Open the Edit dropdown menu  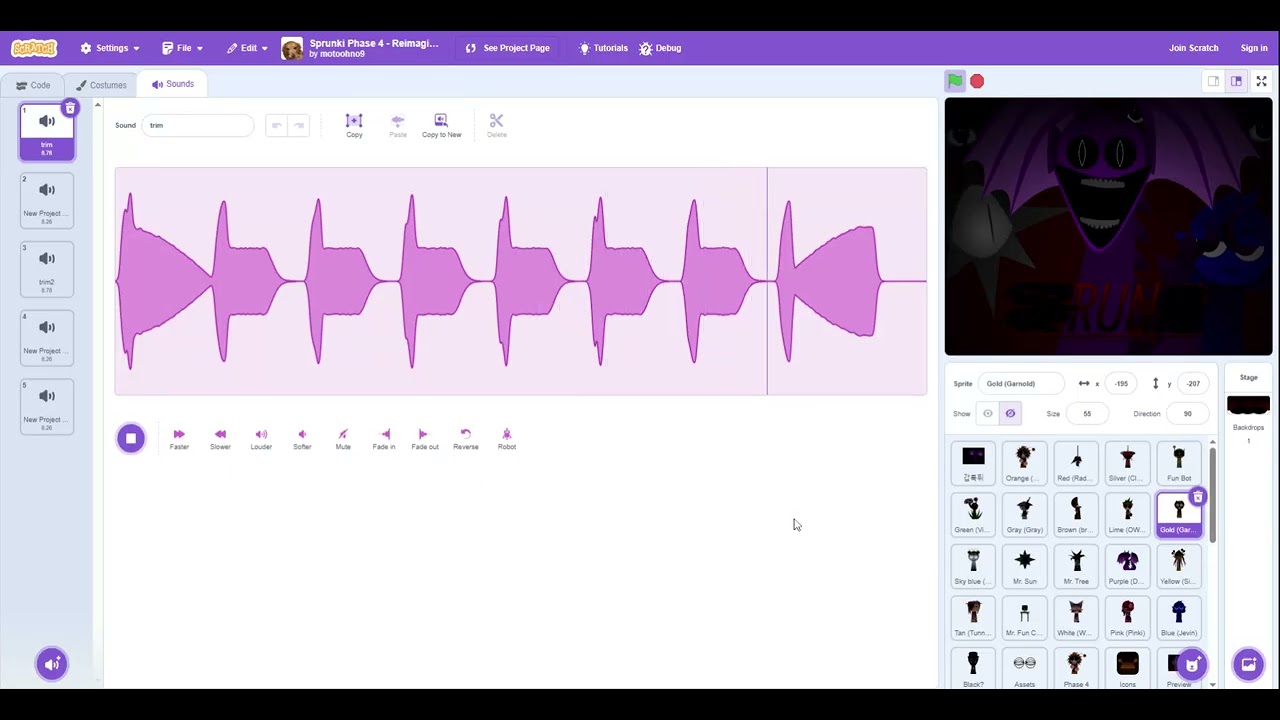pos(247,48)
